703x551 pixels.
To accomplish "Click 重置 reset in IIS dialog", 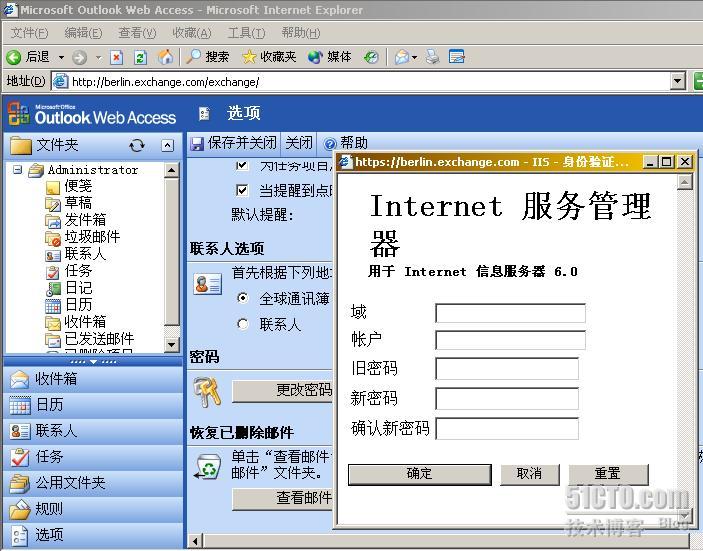I will (x=608, y=475).
